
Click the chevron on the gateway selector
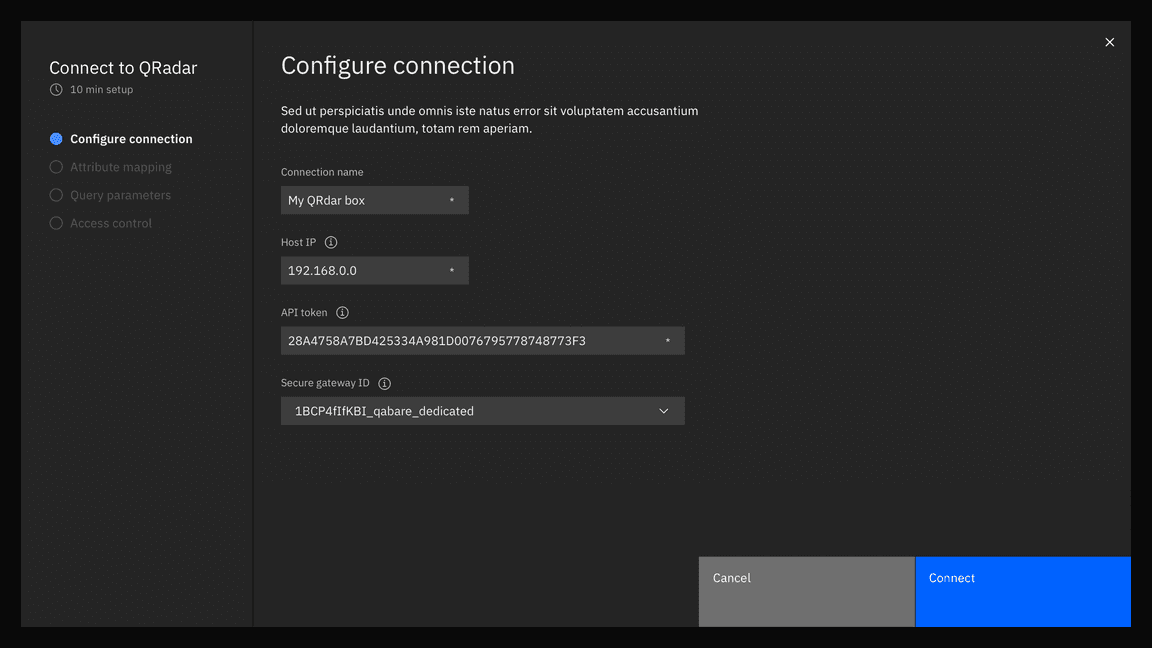pos(663,410)
